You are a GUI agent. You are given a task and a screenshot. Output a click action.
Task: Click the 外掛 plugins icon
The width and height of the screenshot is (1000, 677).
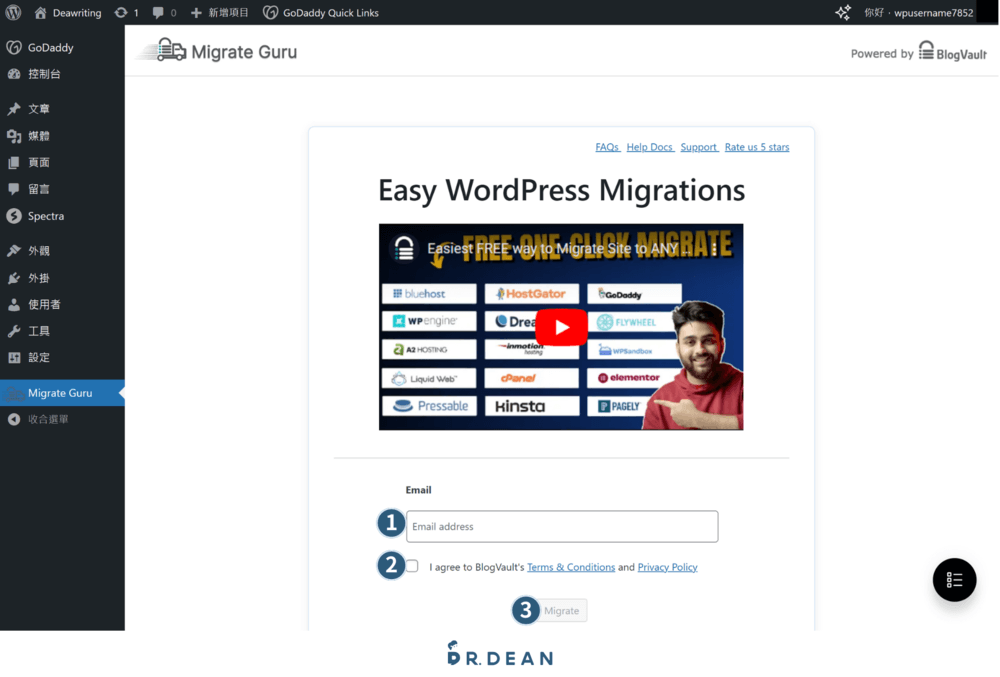point(14,278)
